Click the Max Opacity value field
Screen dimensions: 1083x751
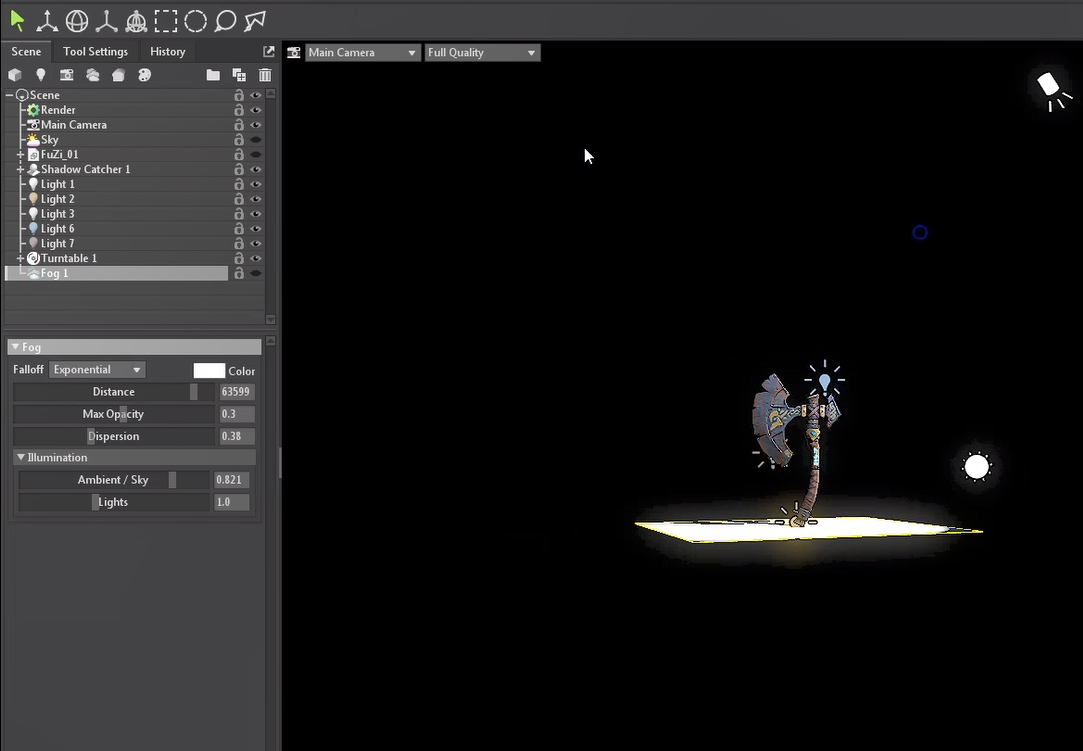pyautogui.click(x=236, y=414)
